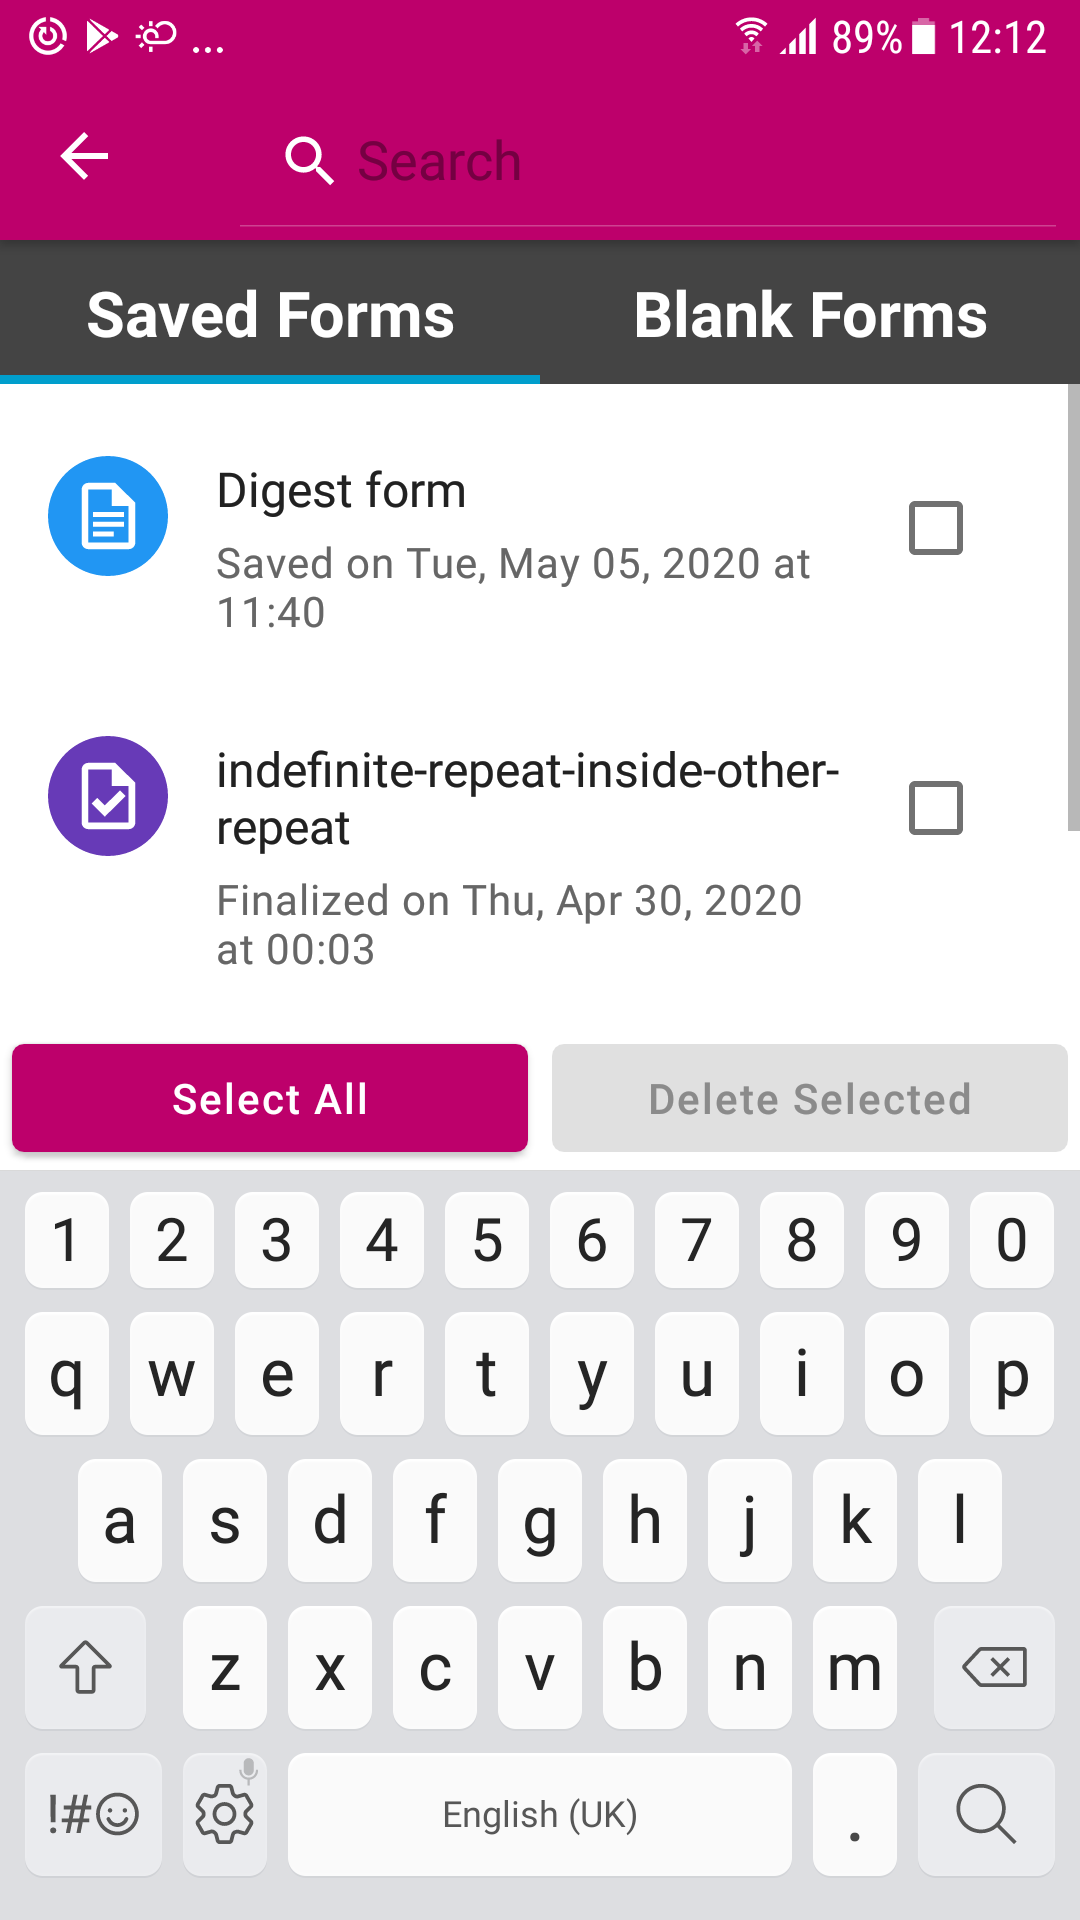Screen dimensions: 1080x1920
Task: Open keyboard settings via the gear key
Action: pyautogui.click(x=224, y=1814)
